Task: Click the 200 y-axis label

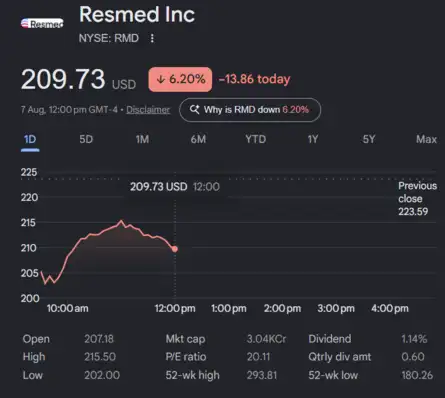Action: coord(30,298)
